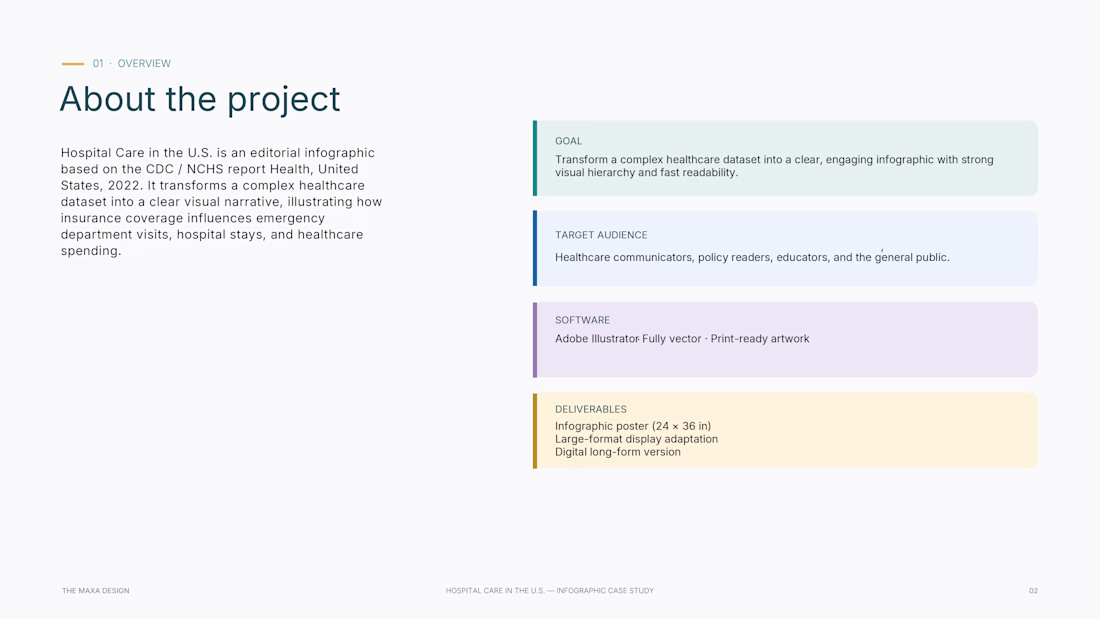The width and height of the screenshot is (1100, 619).
Task: Click 'Adobe Illustrator' text in Software card
Action: (597, 338)
